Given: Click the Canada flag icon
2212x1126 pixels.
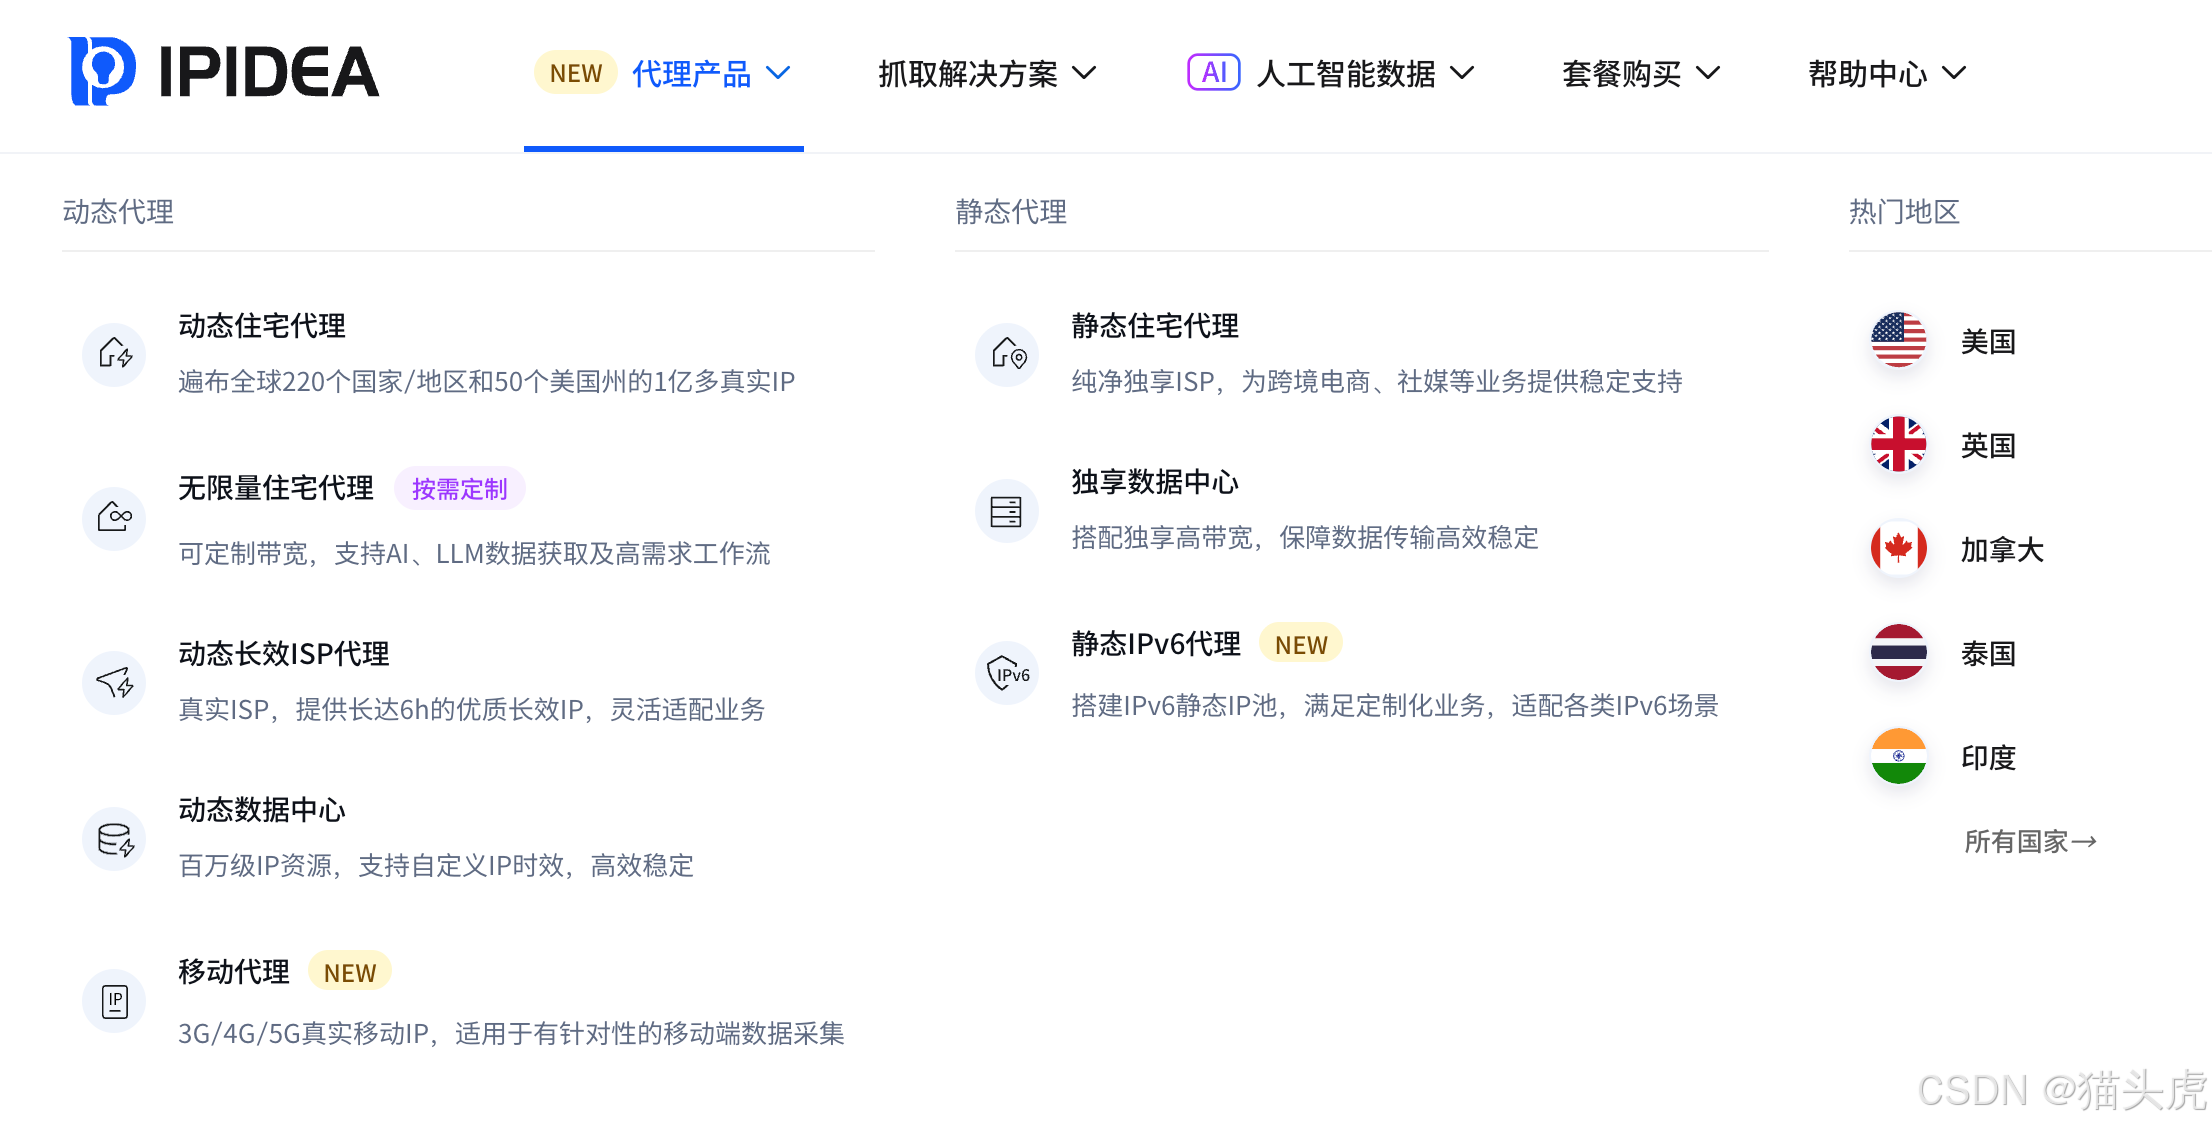Looking at the screenshot, I should point(1897,549).
